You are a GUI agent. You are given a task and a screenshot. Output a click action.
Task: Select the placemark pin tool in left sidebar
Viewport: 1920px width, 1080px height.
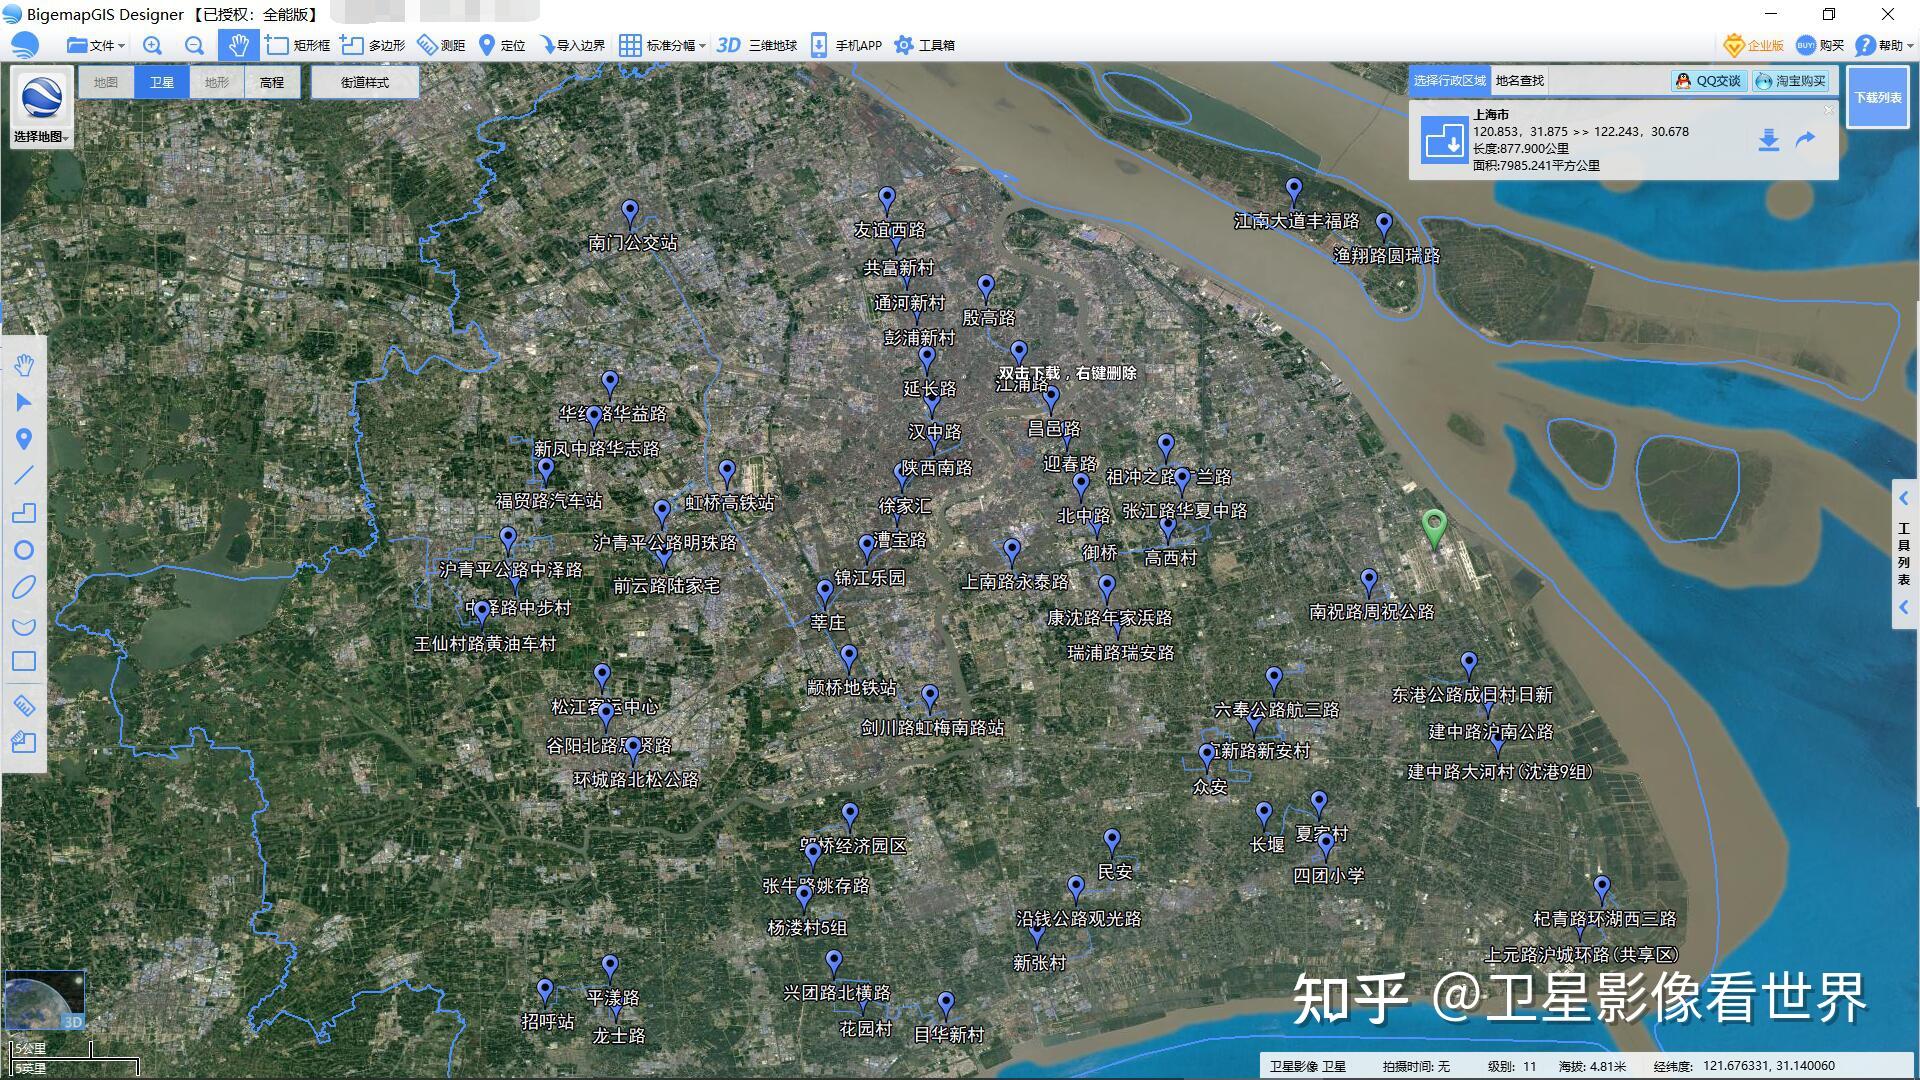pos(24,439)
